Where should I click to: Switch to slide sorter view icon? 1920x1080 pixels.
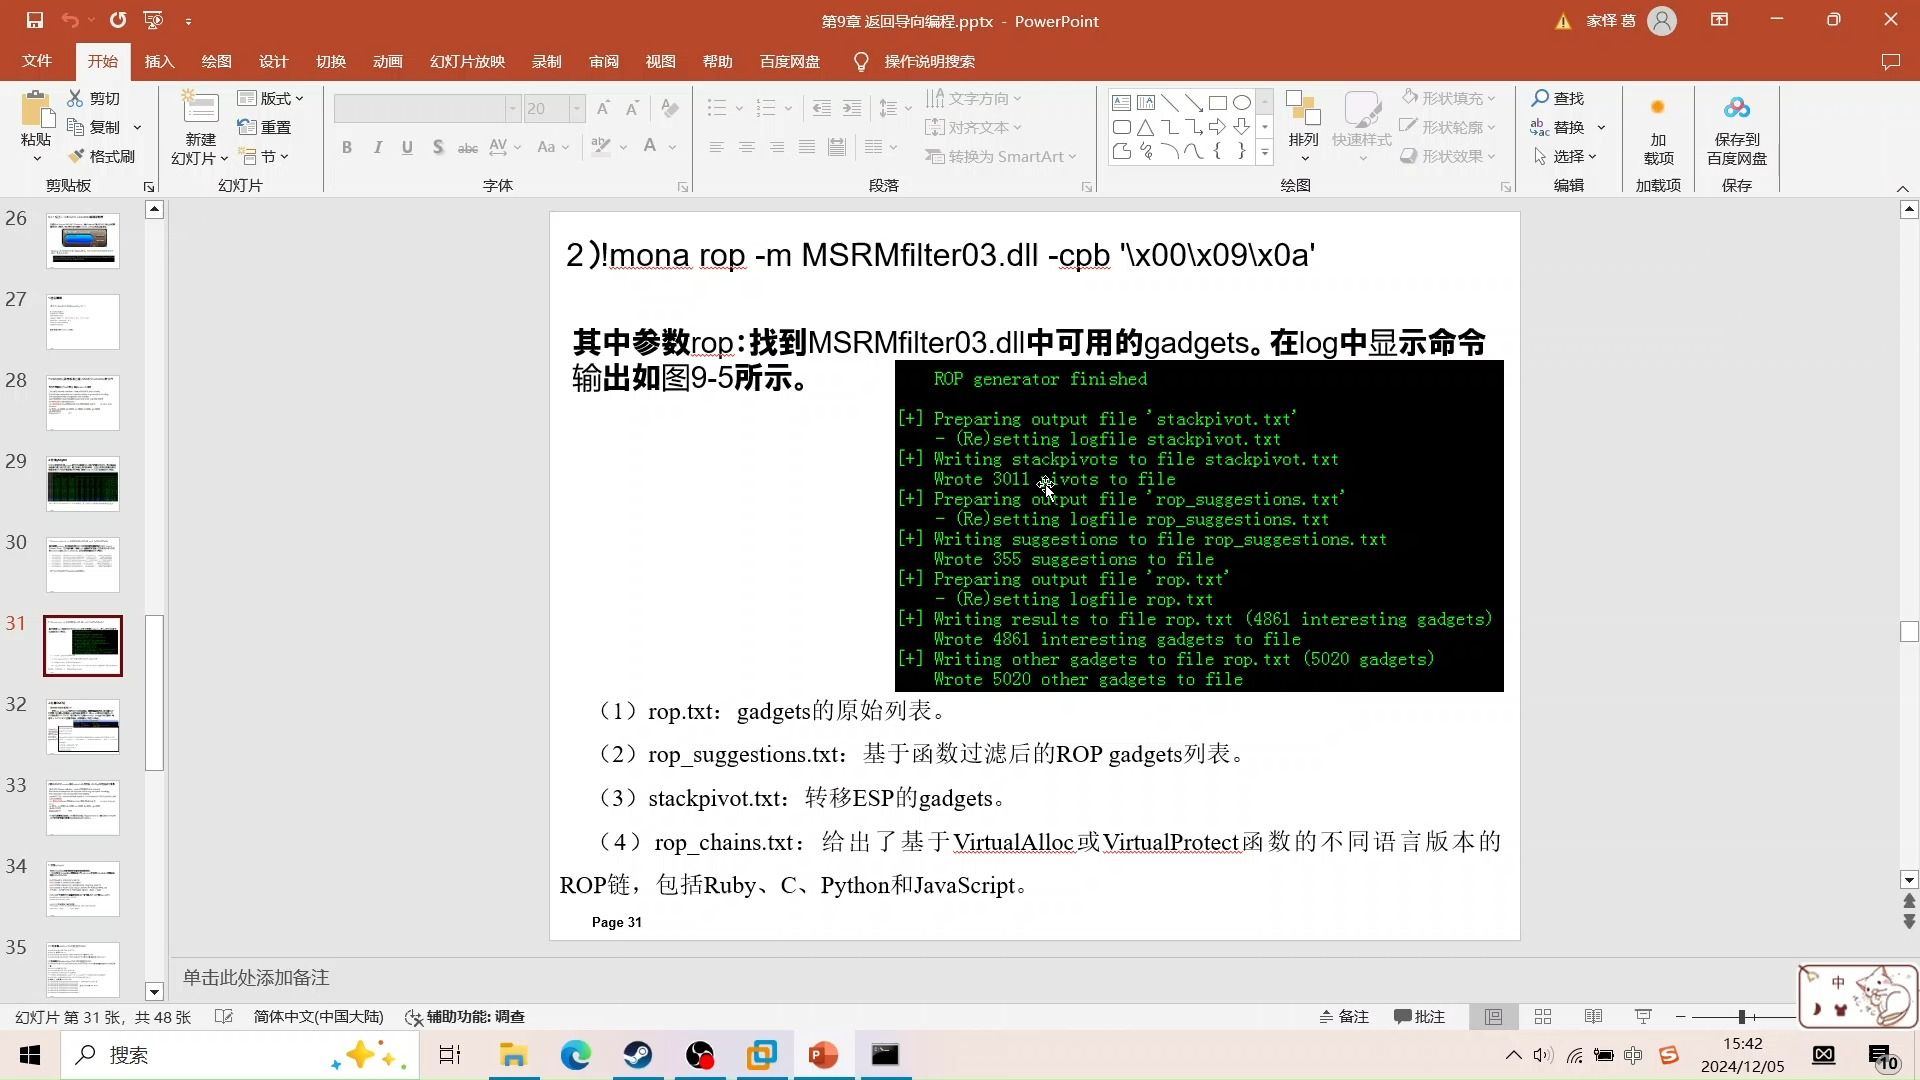(x=1543, y=1016)
